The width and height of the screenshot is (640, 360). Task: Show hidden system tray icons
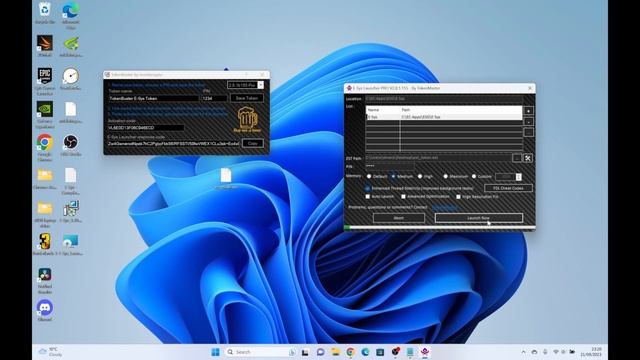click(x=524, y=352)
